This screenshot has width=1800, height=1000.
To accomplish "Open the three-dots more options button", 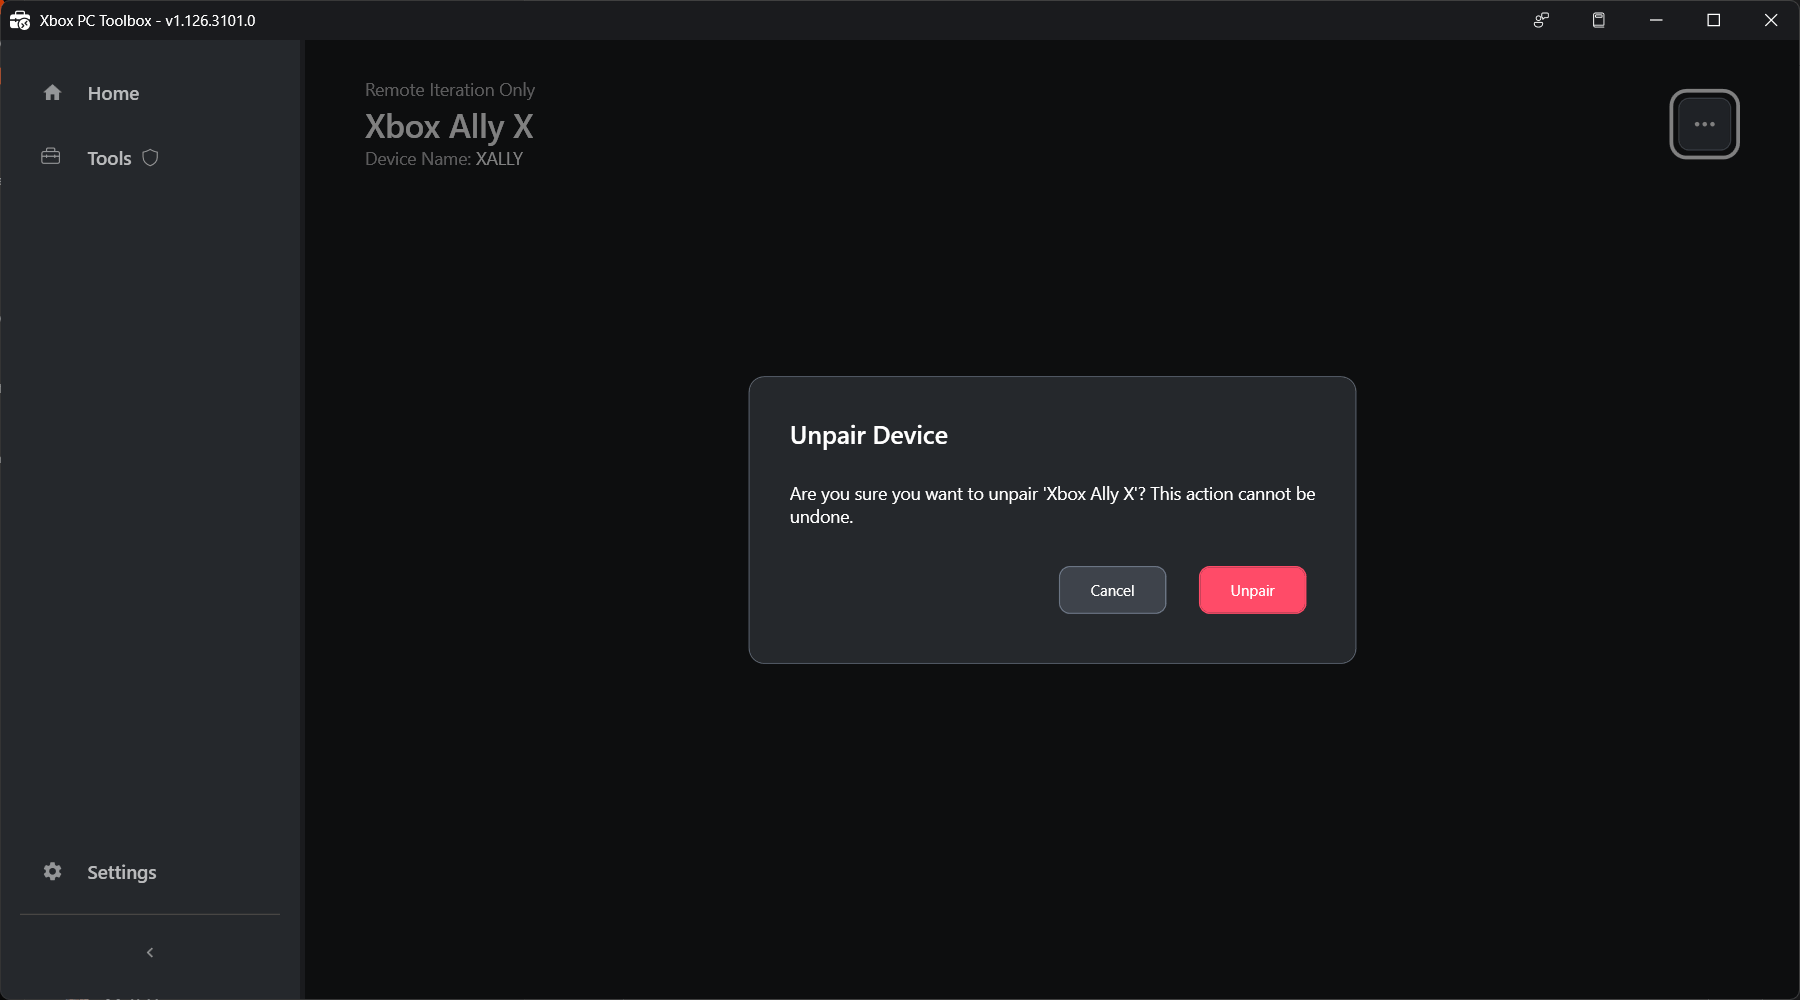I will click(1705, 124).
